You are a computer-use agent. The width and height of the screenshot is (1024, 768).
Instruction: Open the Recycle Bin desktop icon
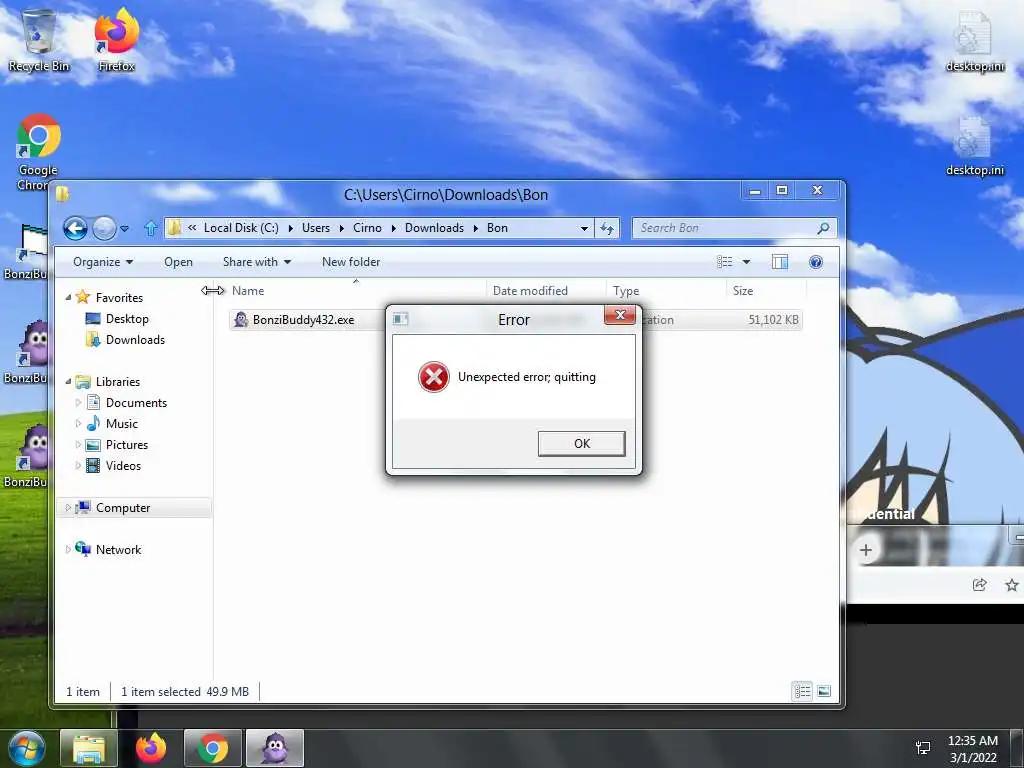point(39,39)
